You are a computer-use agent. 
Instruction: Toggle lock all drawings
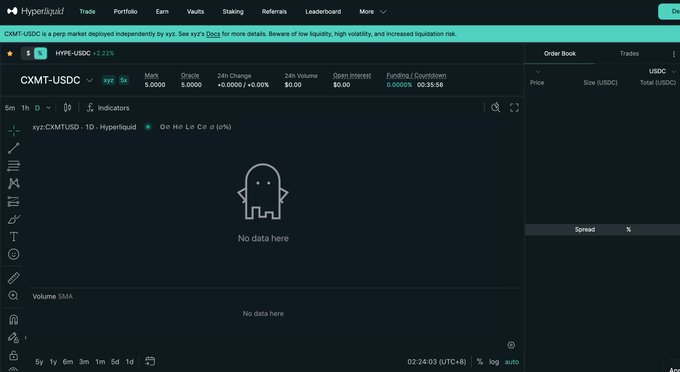pyautogui.click(x=13, y=355)
